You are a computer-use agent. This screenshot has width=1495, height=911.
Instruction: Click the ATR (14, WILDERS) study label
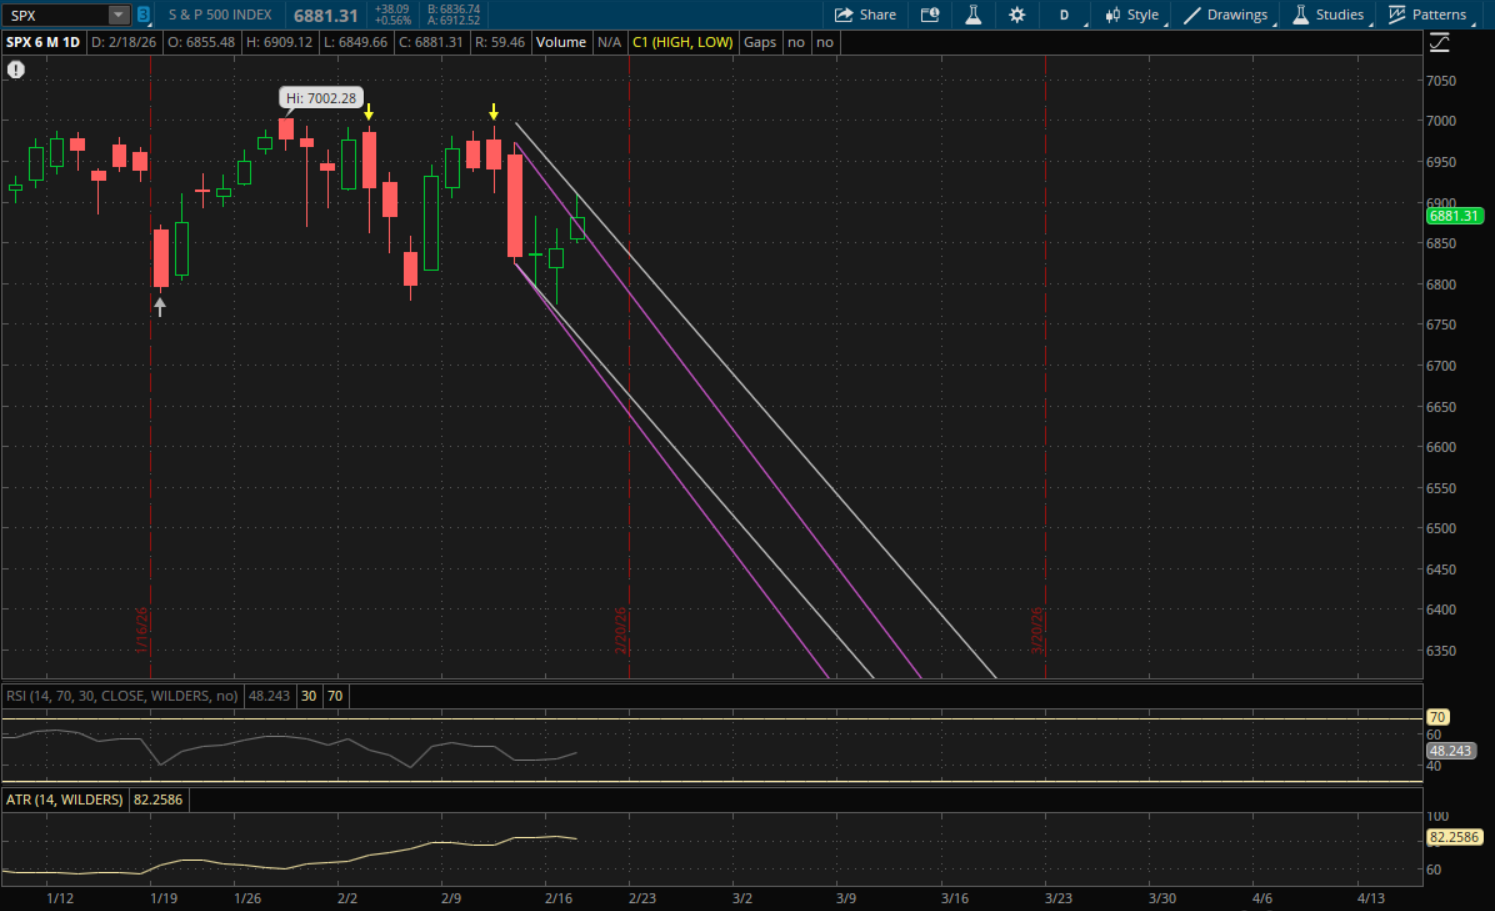click(65, 800)
